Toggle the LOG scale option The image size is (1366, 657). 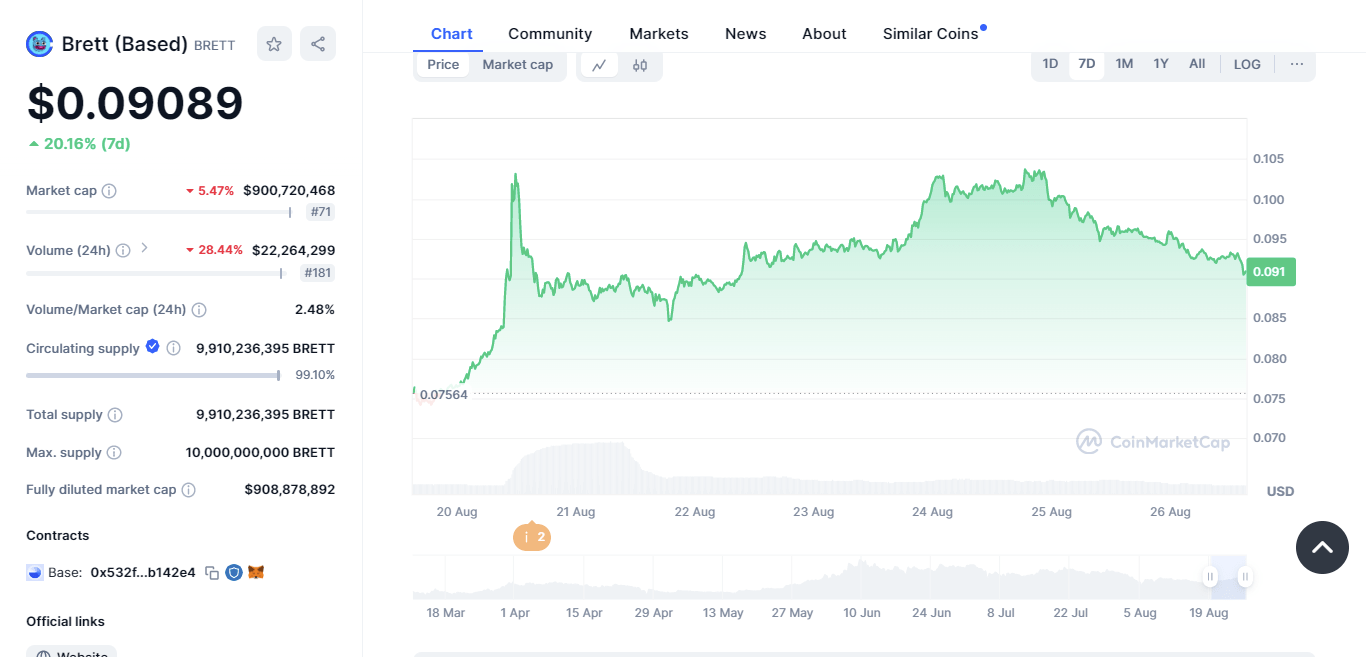click(x=1247, y=64)
